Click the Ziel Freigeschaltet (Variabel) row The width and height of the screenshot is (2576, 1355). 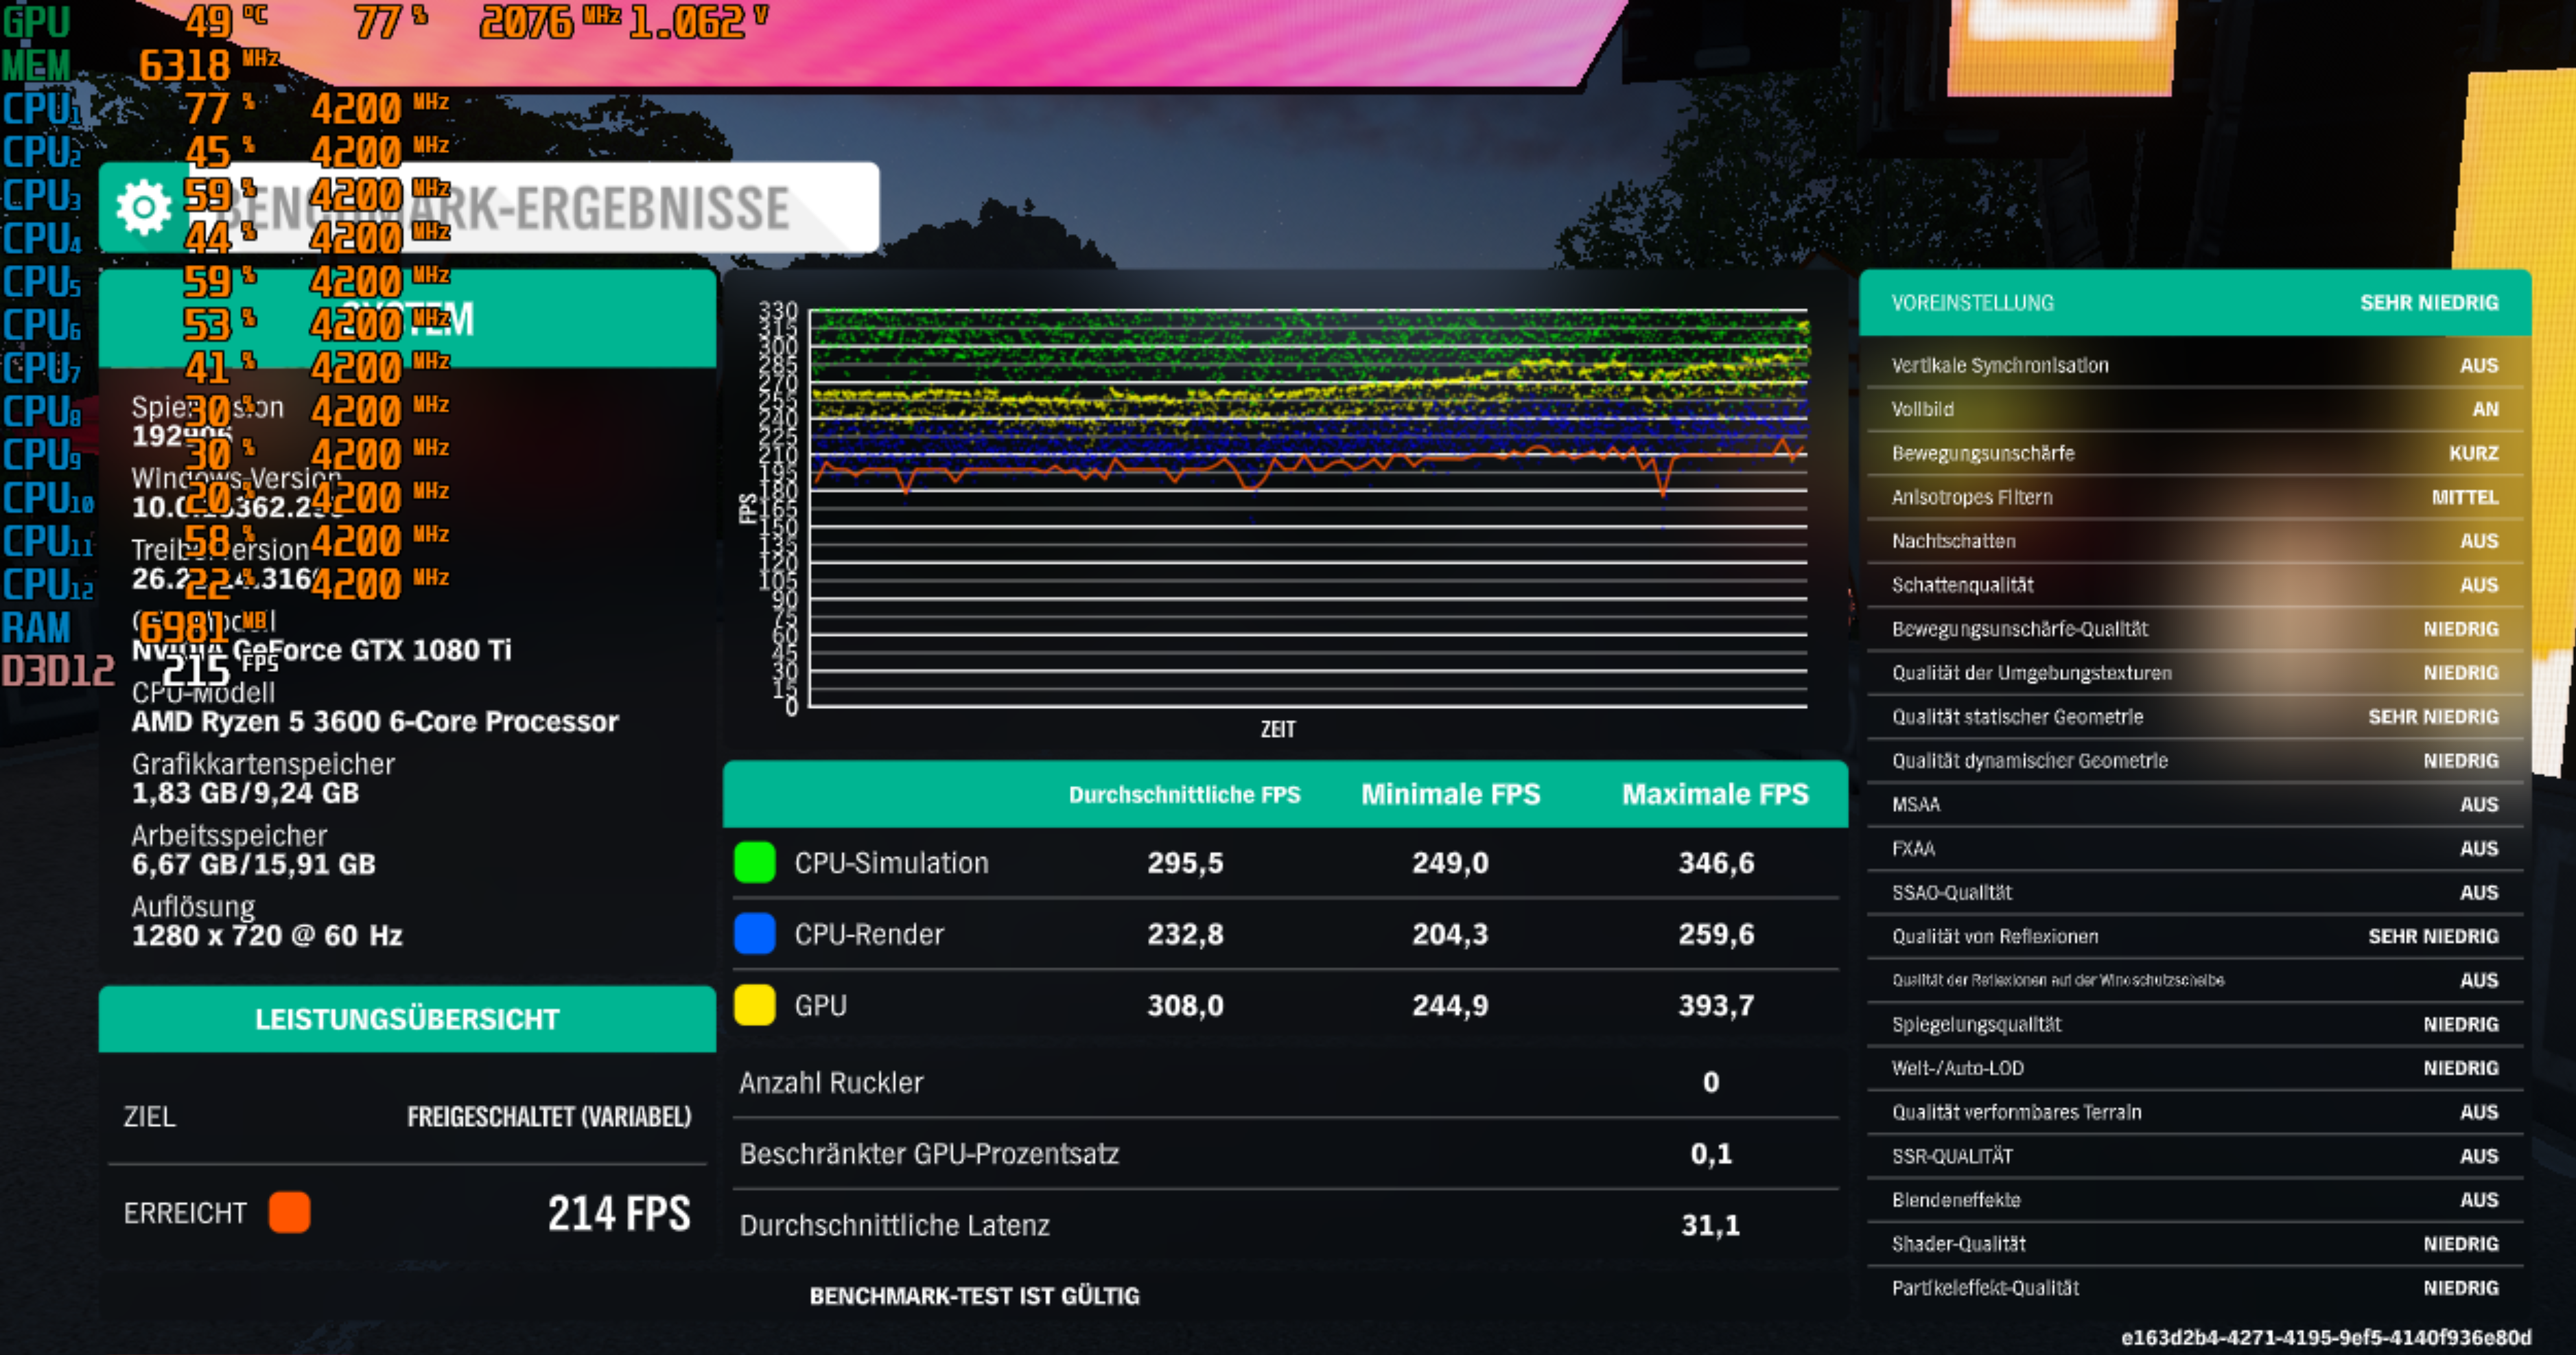tap(407, 1116)
